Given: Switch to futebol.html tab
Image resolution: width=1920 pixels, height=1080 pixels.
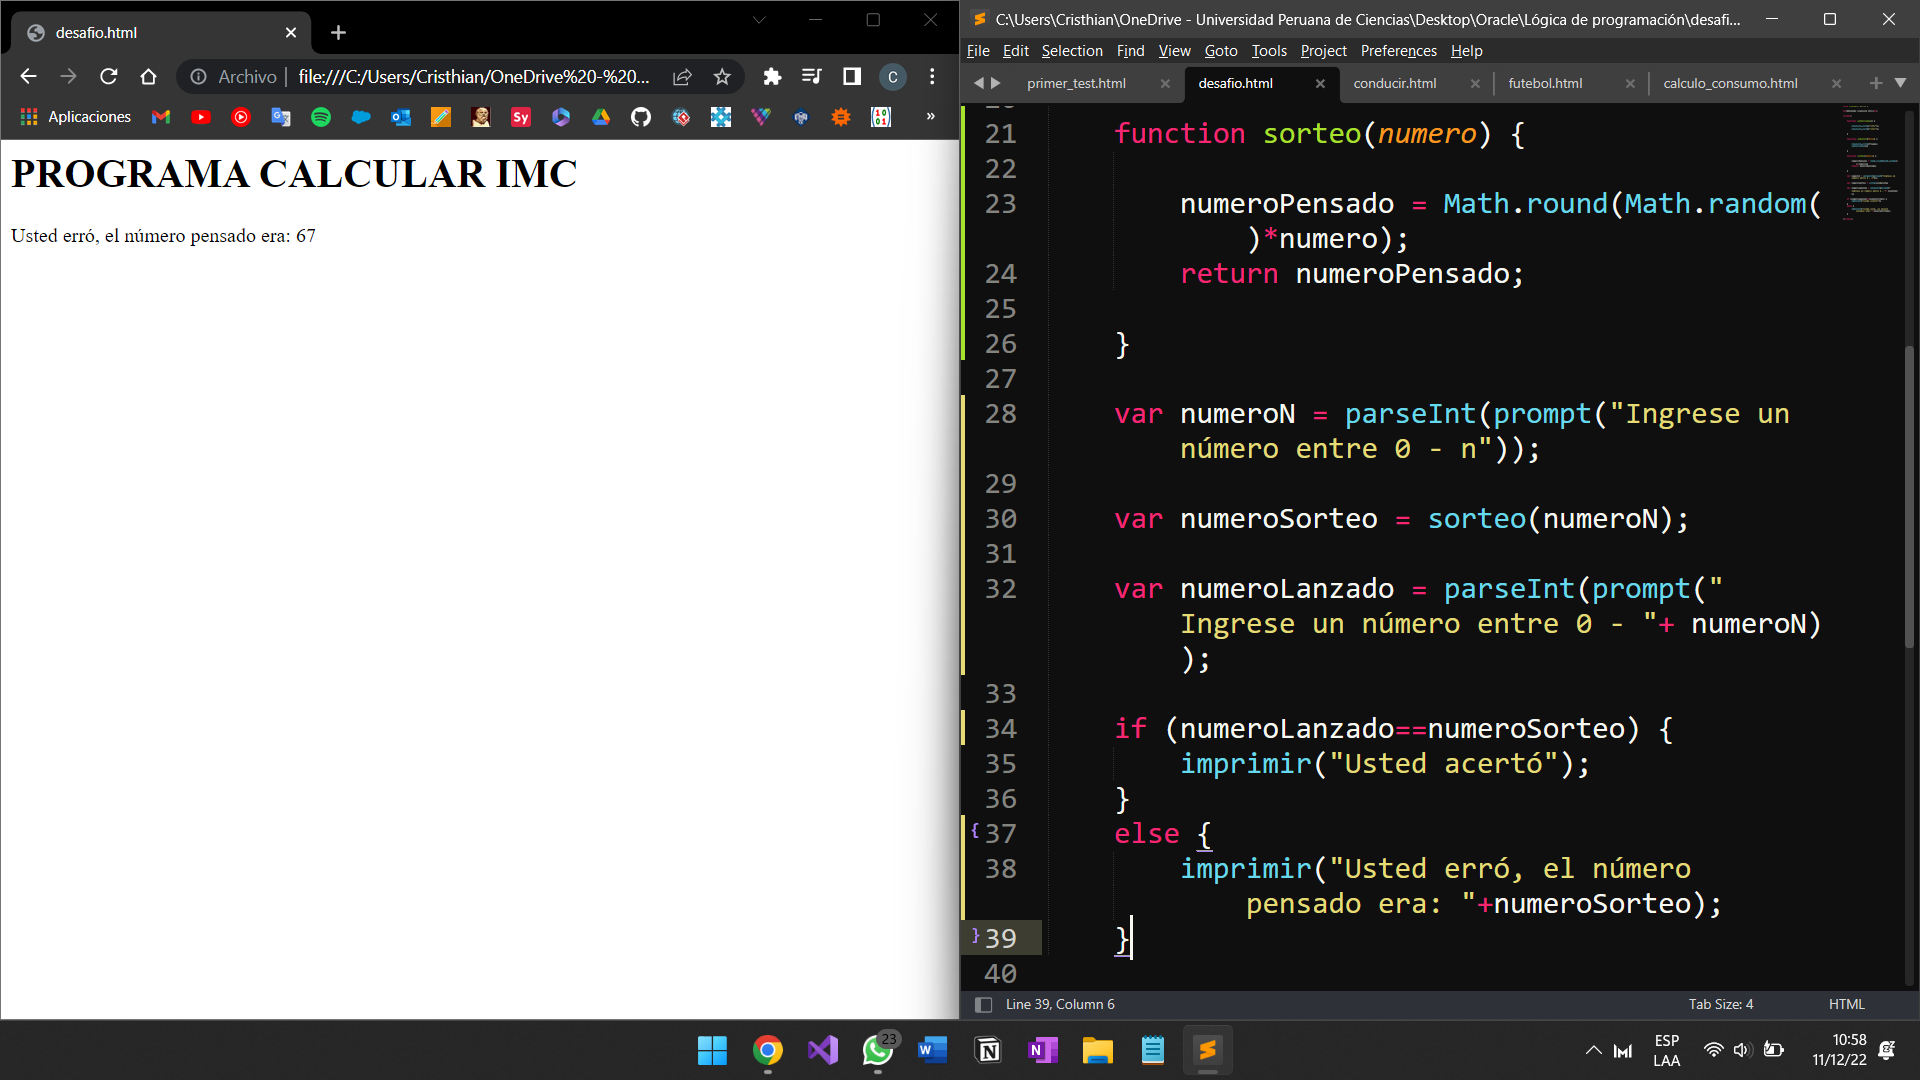Looking at the screenshot, I should (1545, 83).
